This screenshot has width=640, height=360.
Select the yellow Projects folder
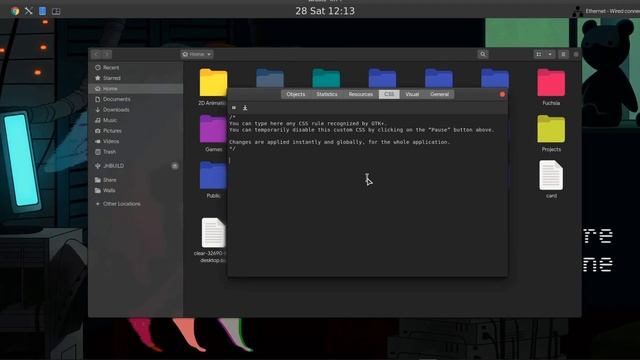[551, 129]
